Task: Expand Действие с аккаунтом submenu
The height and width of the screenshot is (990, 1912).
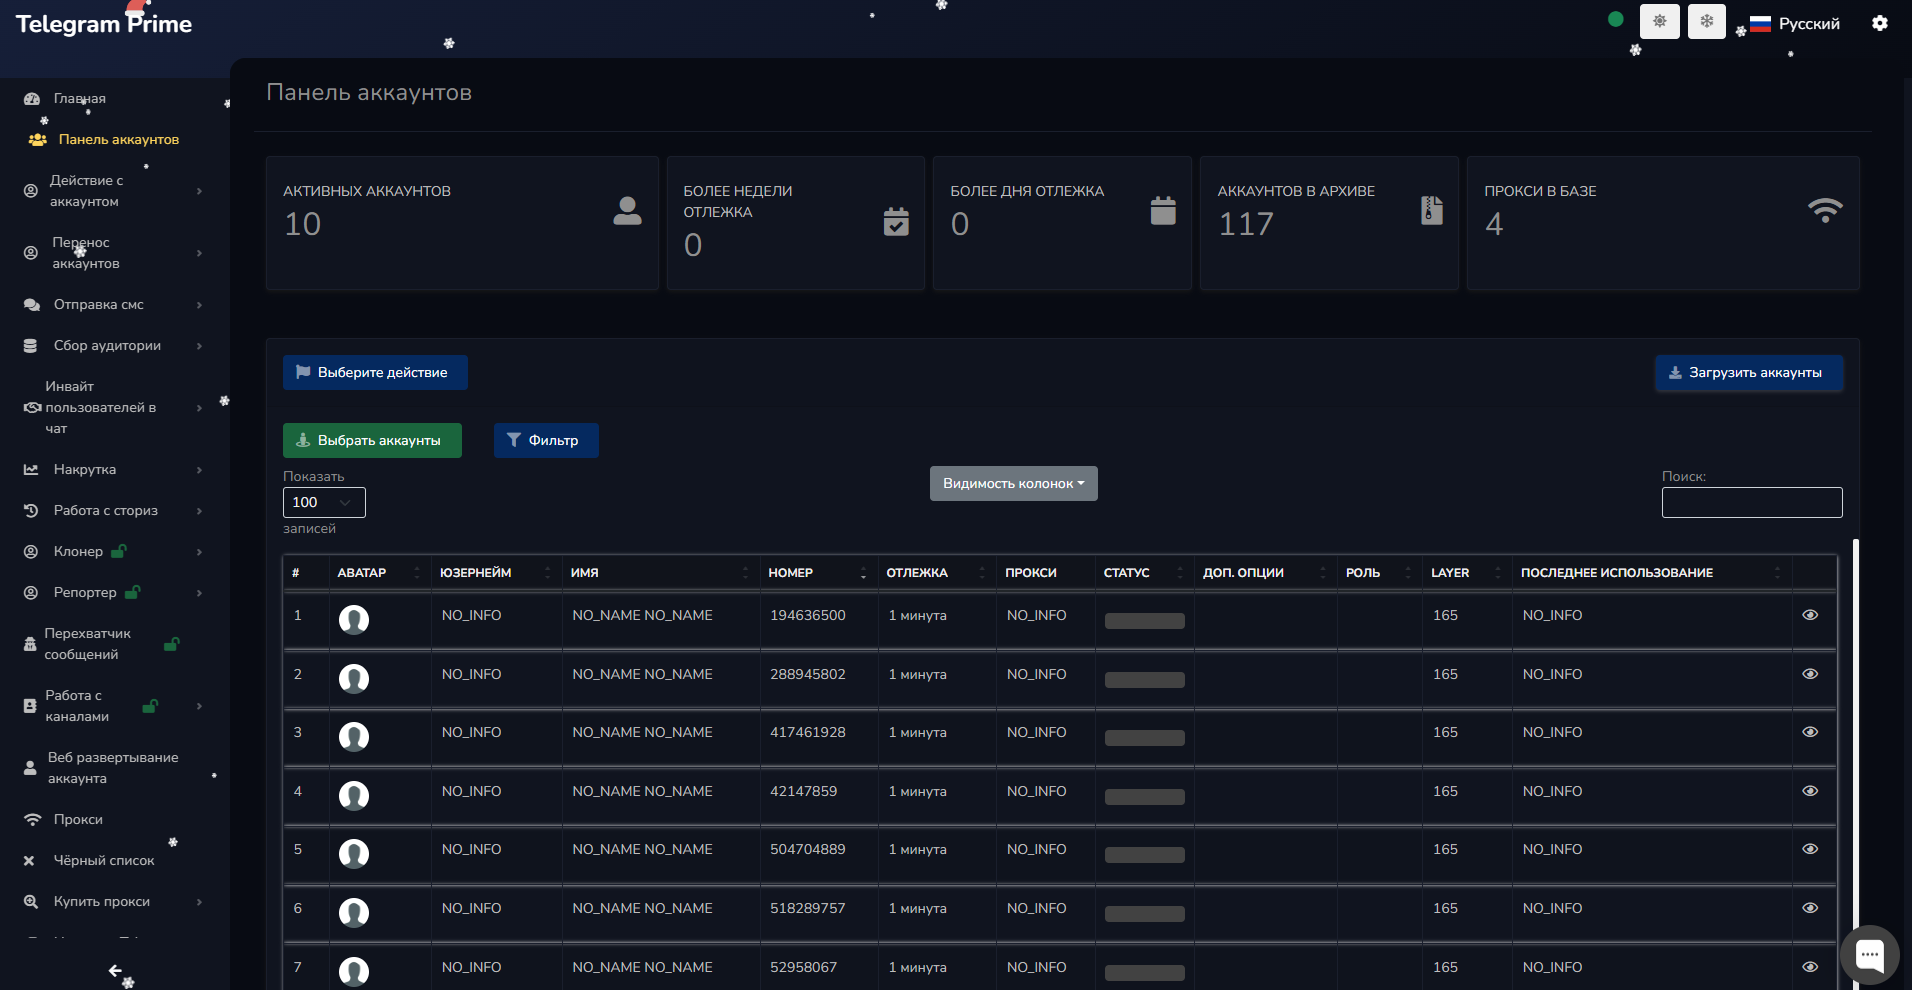Action: [x=113, y=191]
